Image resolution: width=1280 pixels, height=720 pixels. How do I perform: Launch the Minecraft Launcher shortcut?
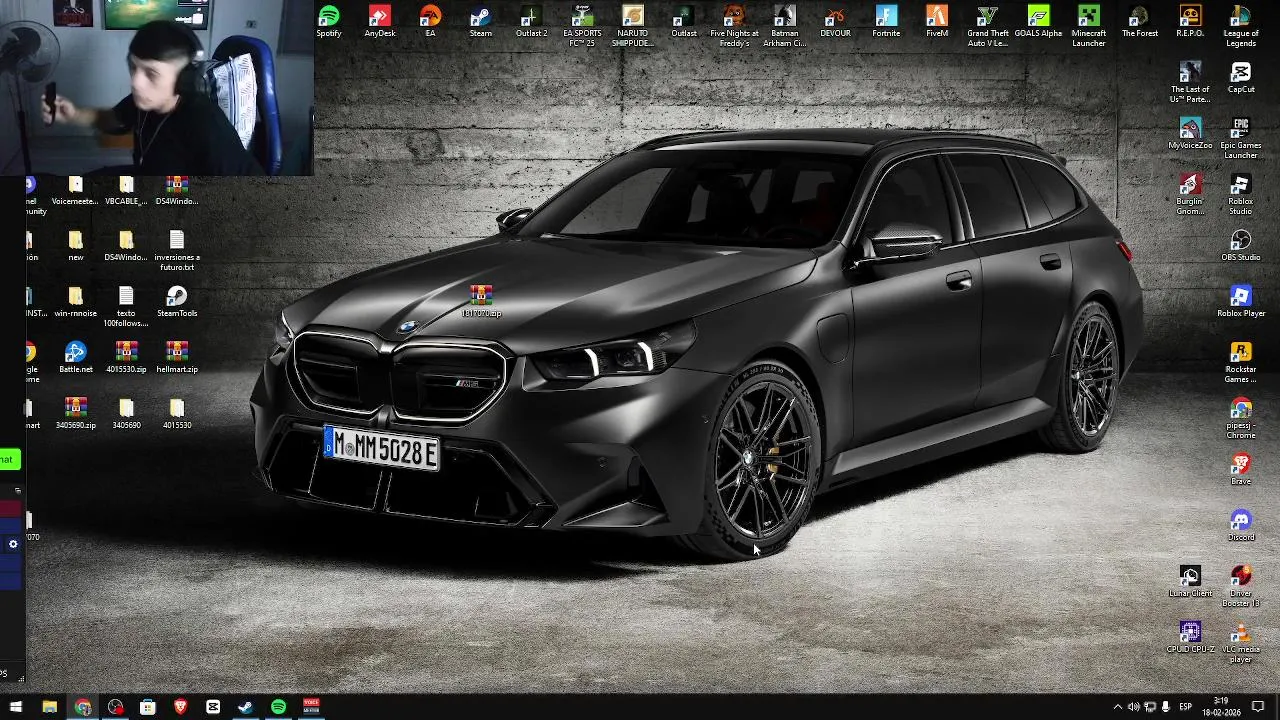1089,26
